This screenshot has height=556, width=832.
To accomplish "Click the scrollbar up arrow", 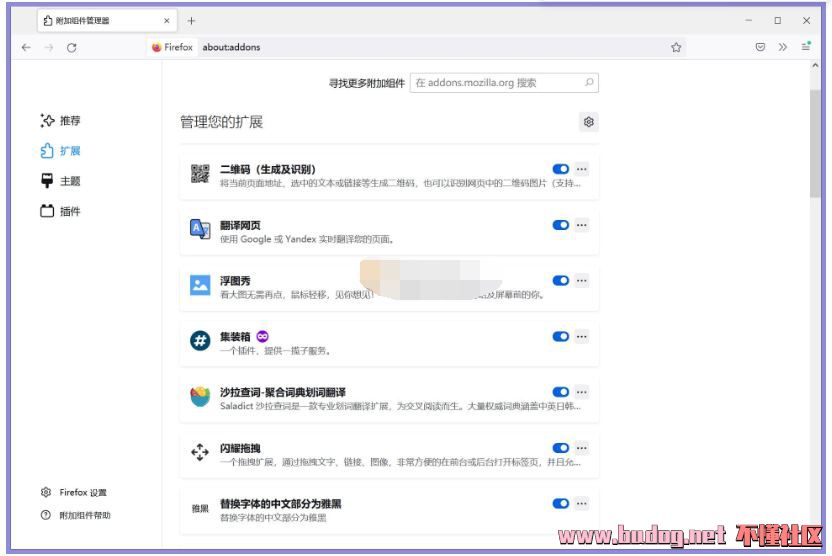I will tap(815, 65).
